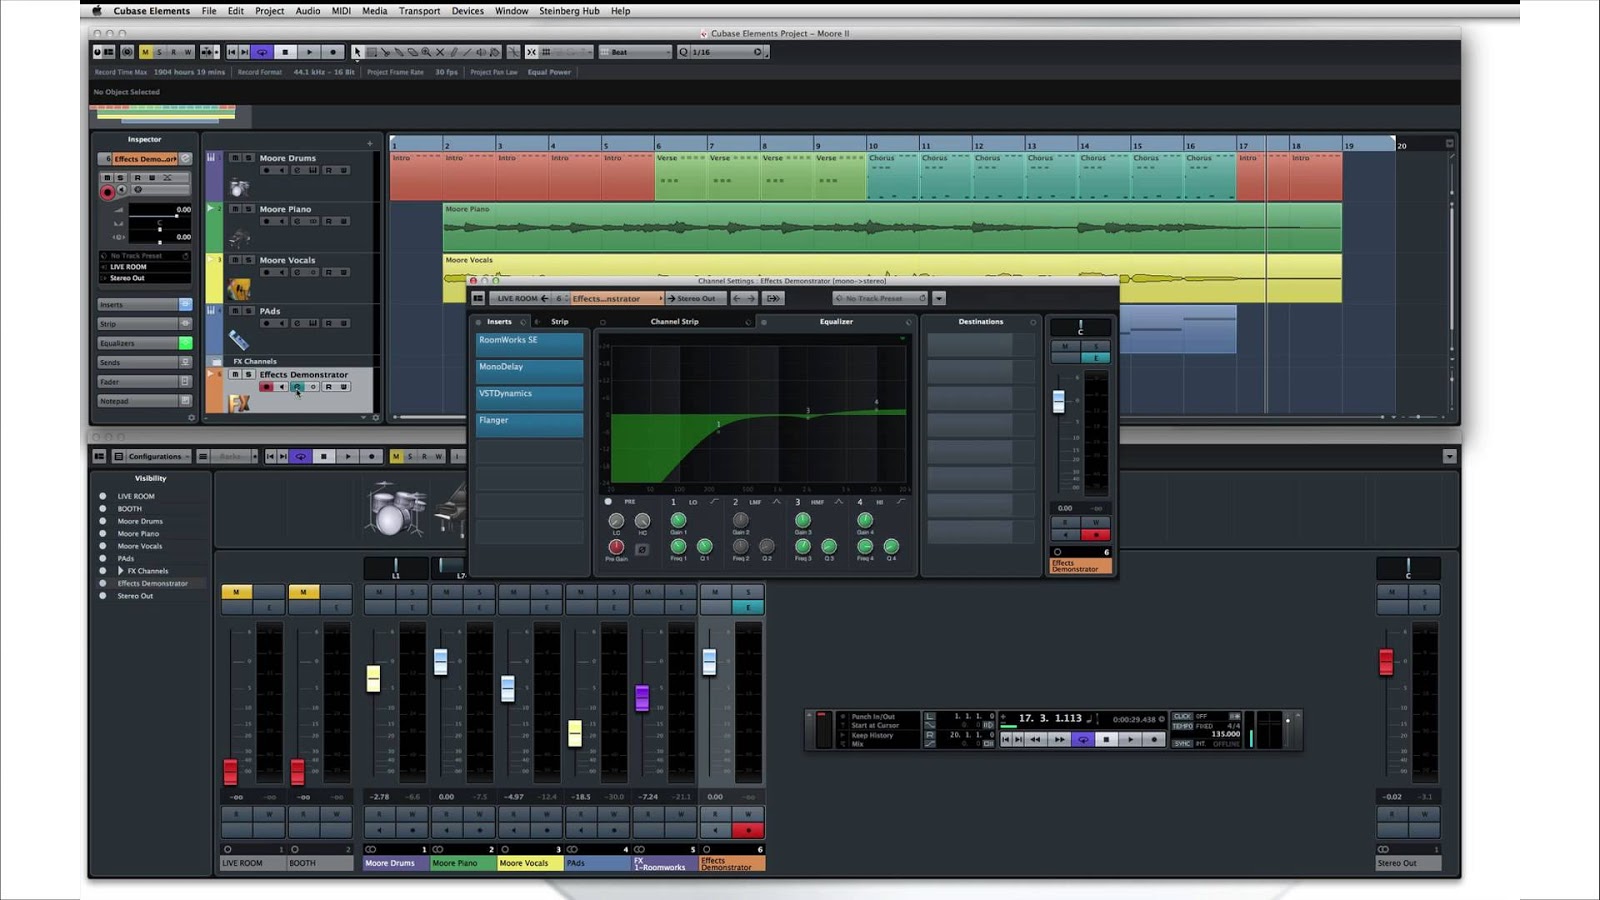Toggle Stereo Out visibility dot in Visibility list
This screenshot has height=900, width=1600.
[x=102, y=596]
